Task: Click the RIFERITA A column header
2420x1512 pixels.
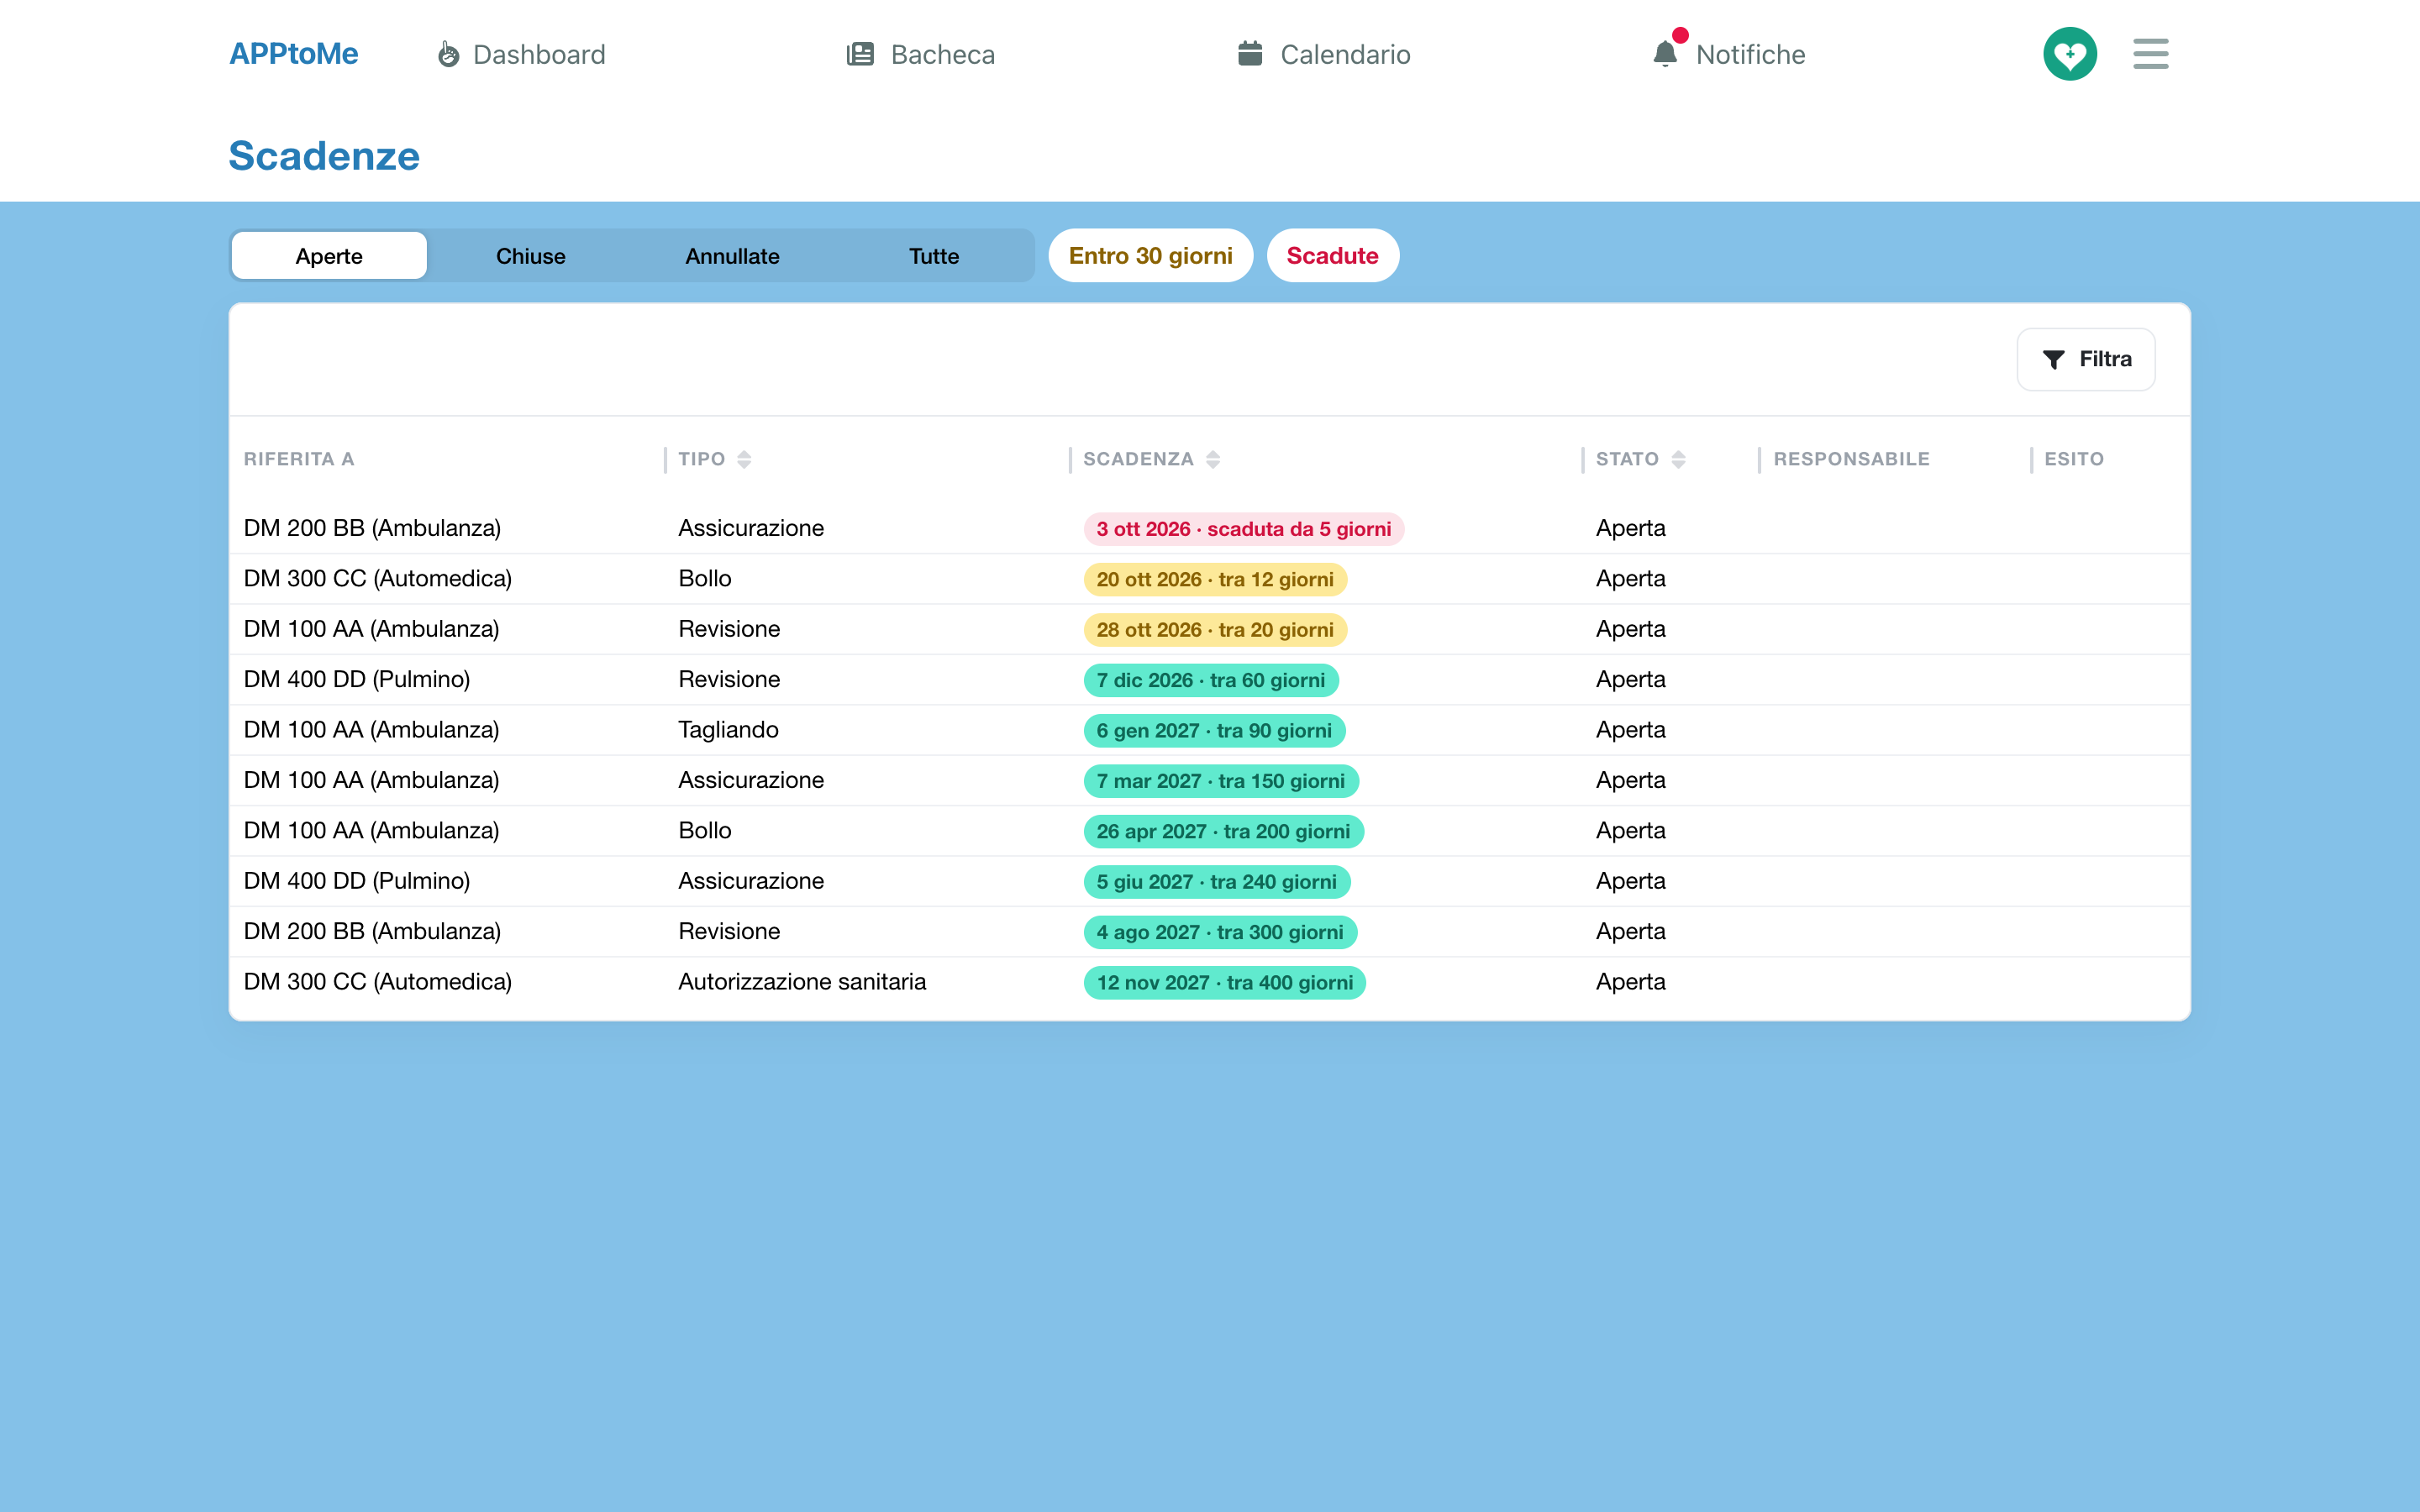Action: pos(299,459)
